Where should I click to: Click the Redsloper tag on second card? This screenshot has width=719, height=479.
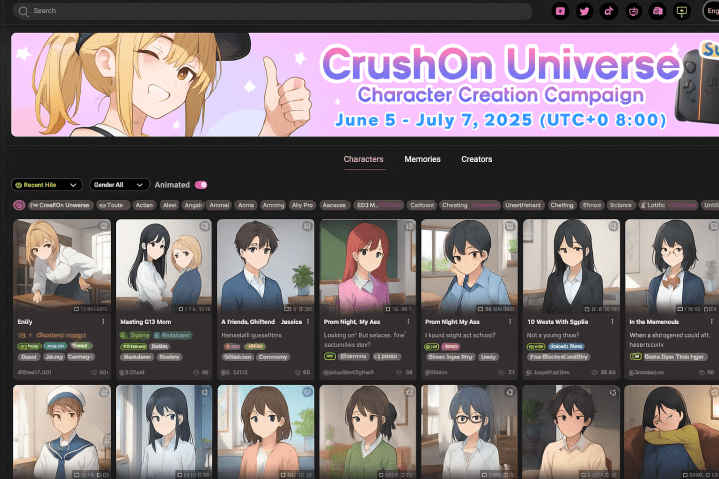172,336
